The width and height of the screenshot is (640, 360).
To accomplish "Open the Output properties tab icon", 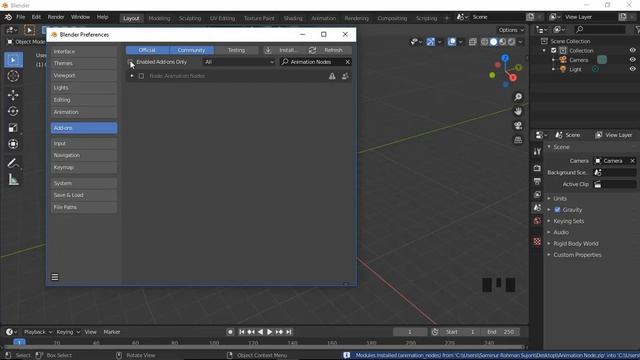I will (x=537, y=181).
